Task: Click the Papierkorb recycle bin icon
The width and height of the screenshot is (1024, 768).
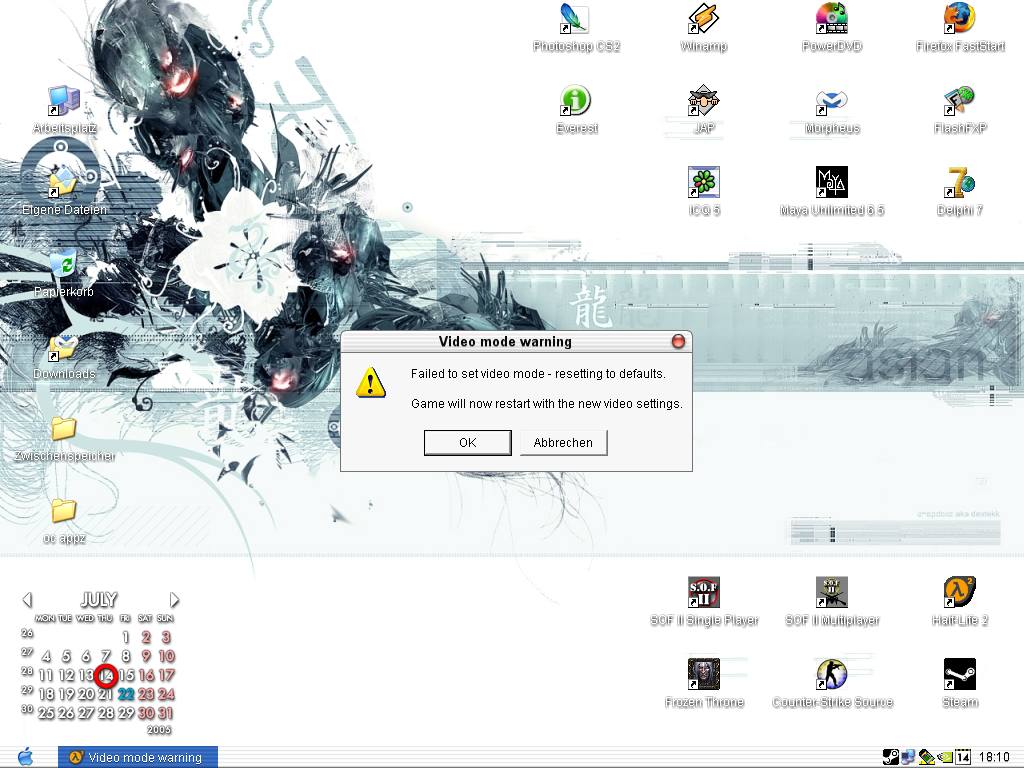Action: (x=63, y=264)
